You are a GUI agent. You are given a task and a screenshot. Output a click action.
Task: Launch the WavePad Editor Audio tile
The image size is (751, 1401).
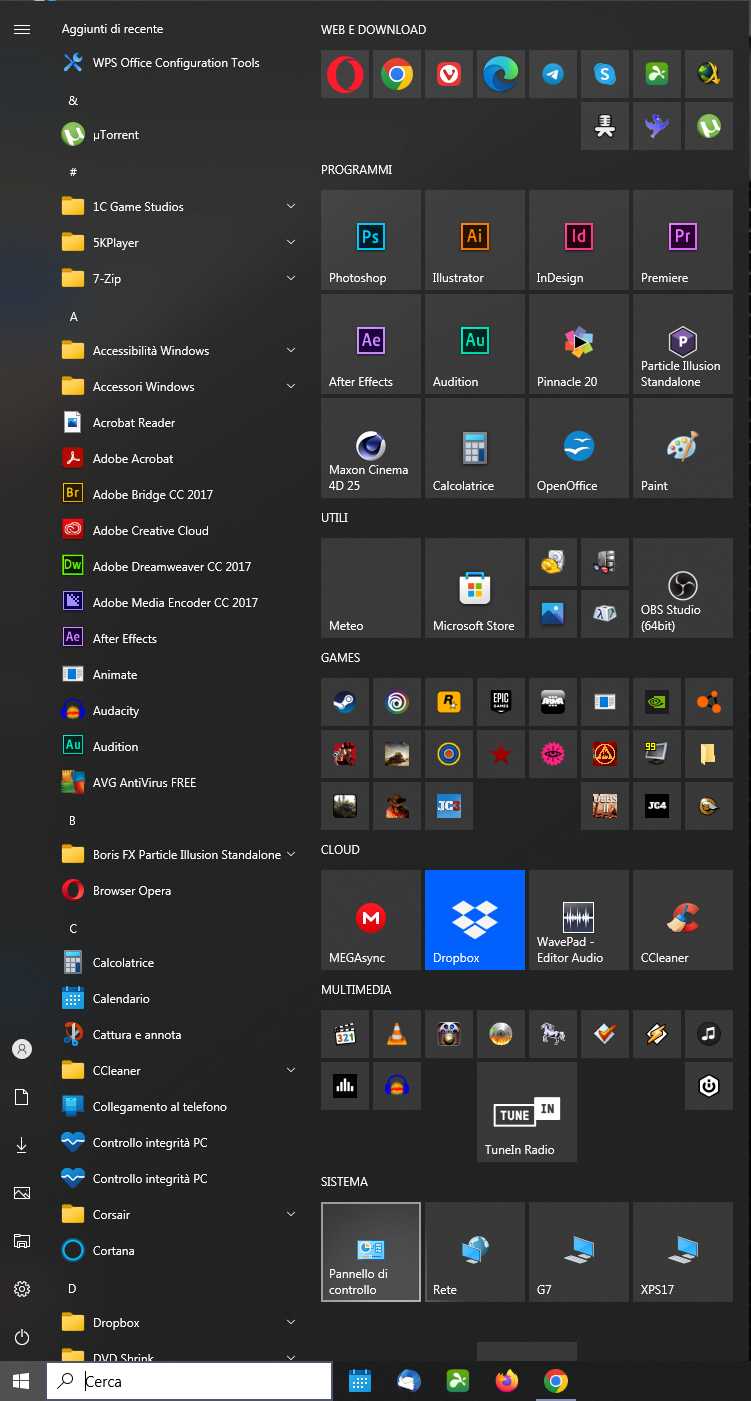click(579, 920)
